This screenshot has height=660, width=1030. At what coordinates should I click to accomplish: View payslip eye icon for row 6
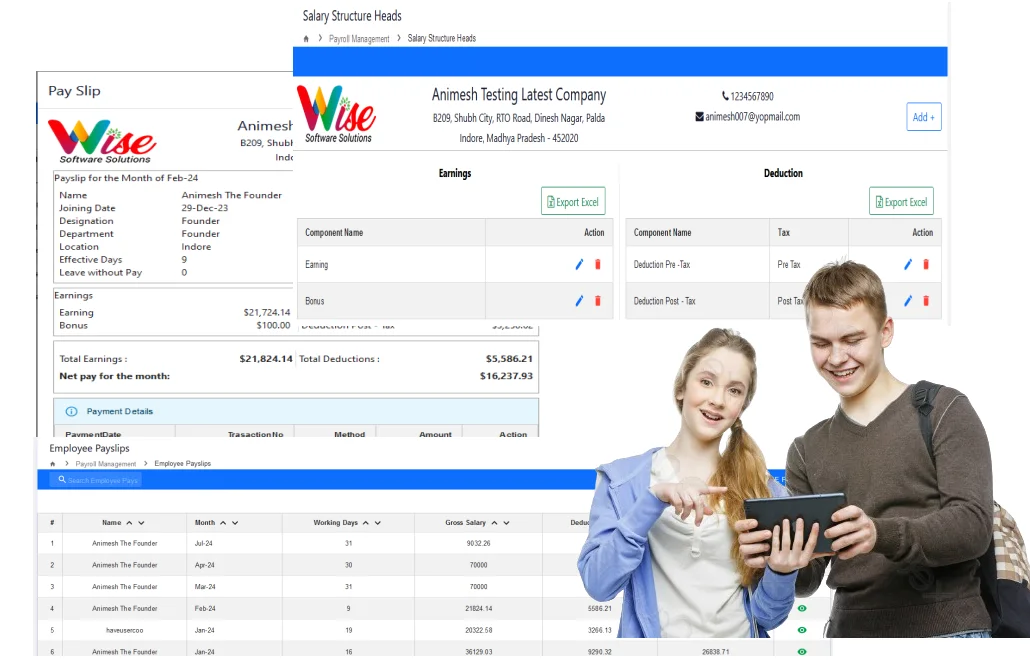pos(801,652)
